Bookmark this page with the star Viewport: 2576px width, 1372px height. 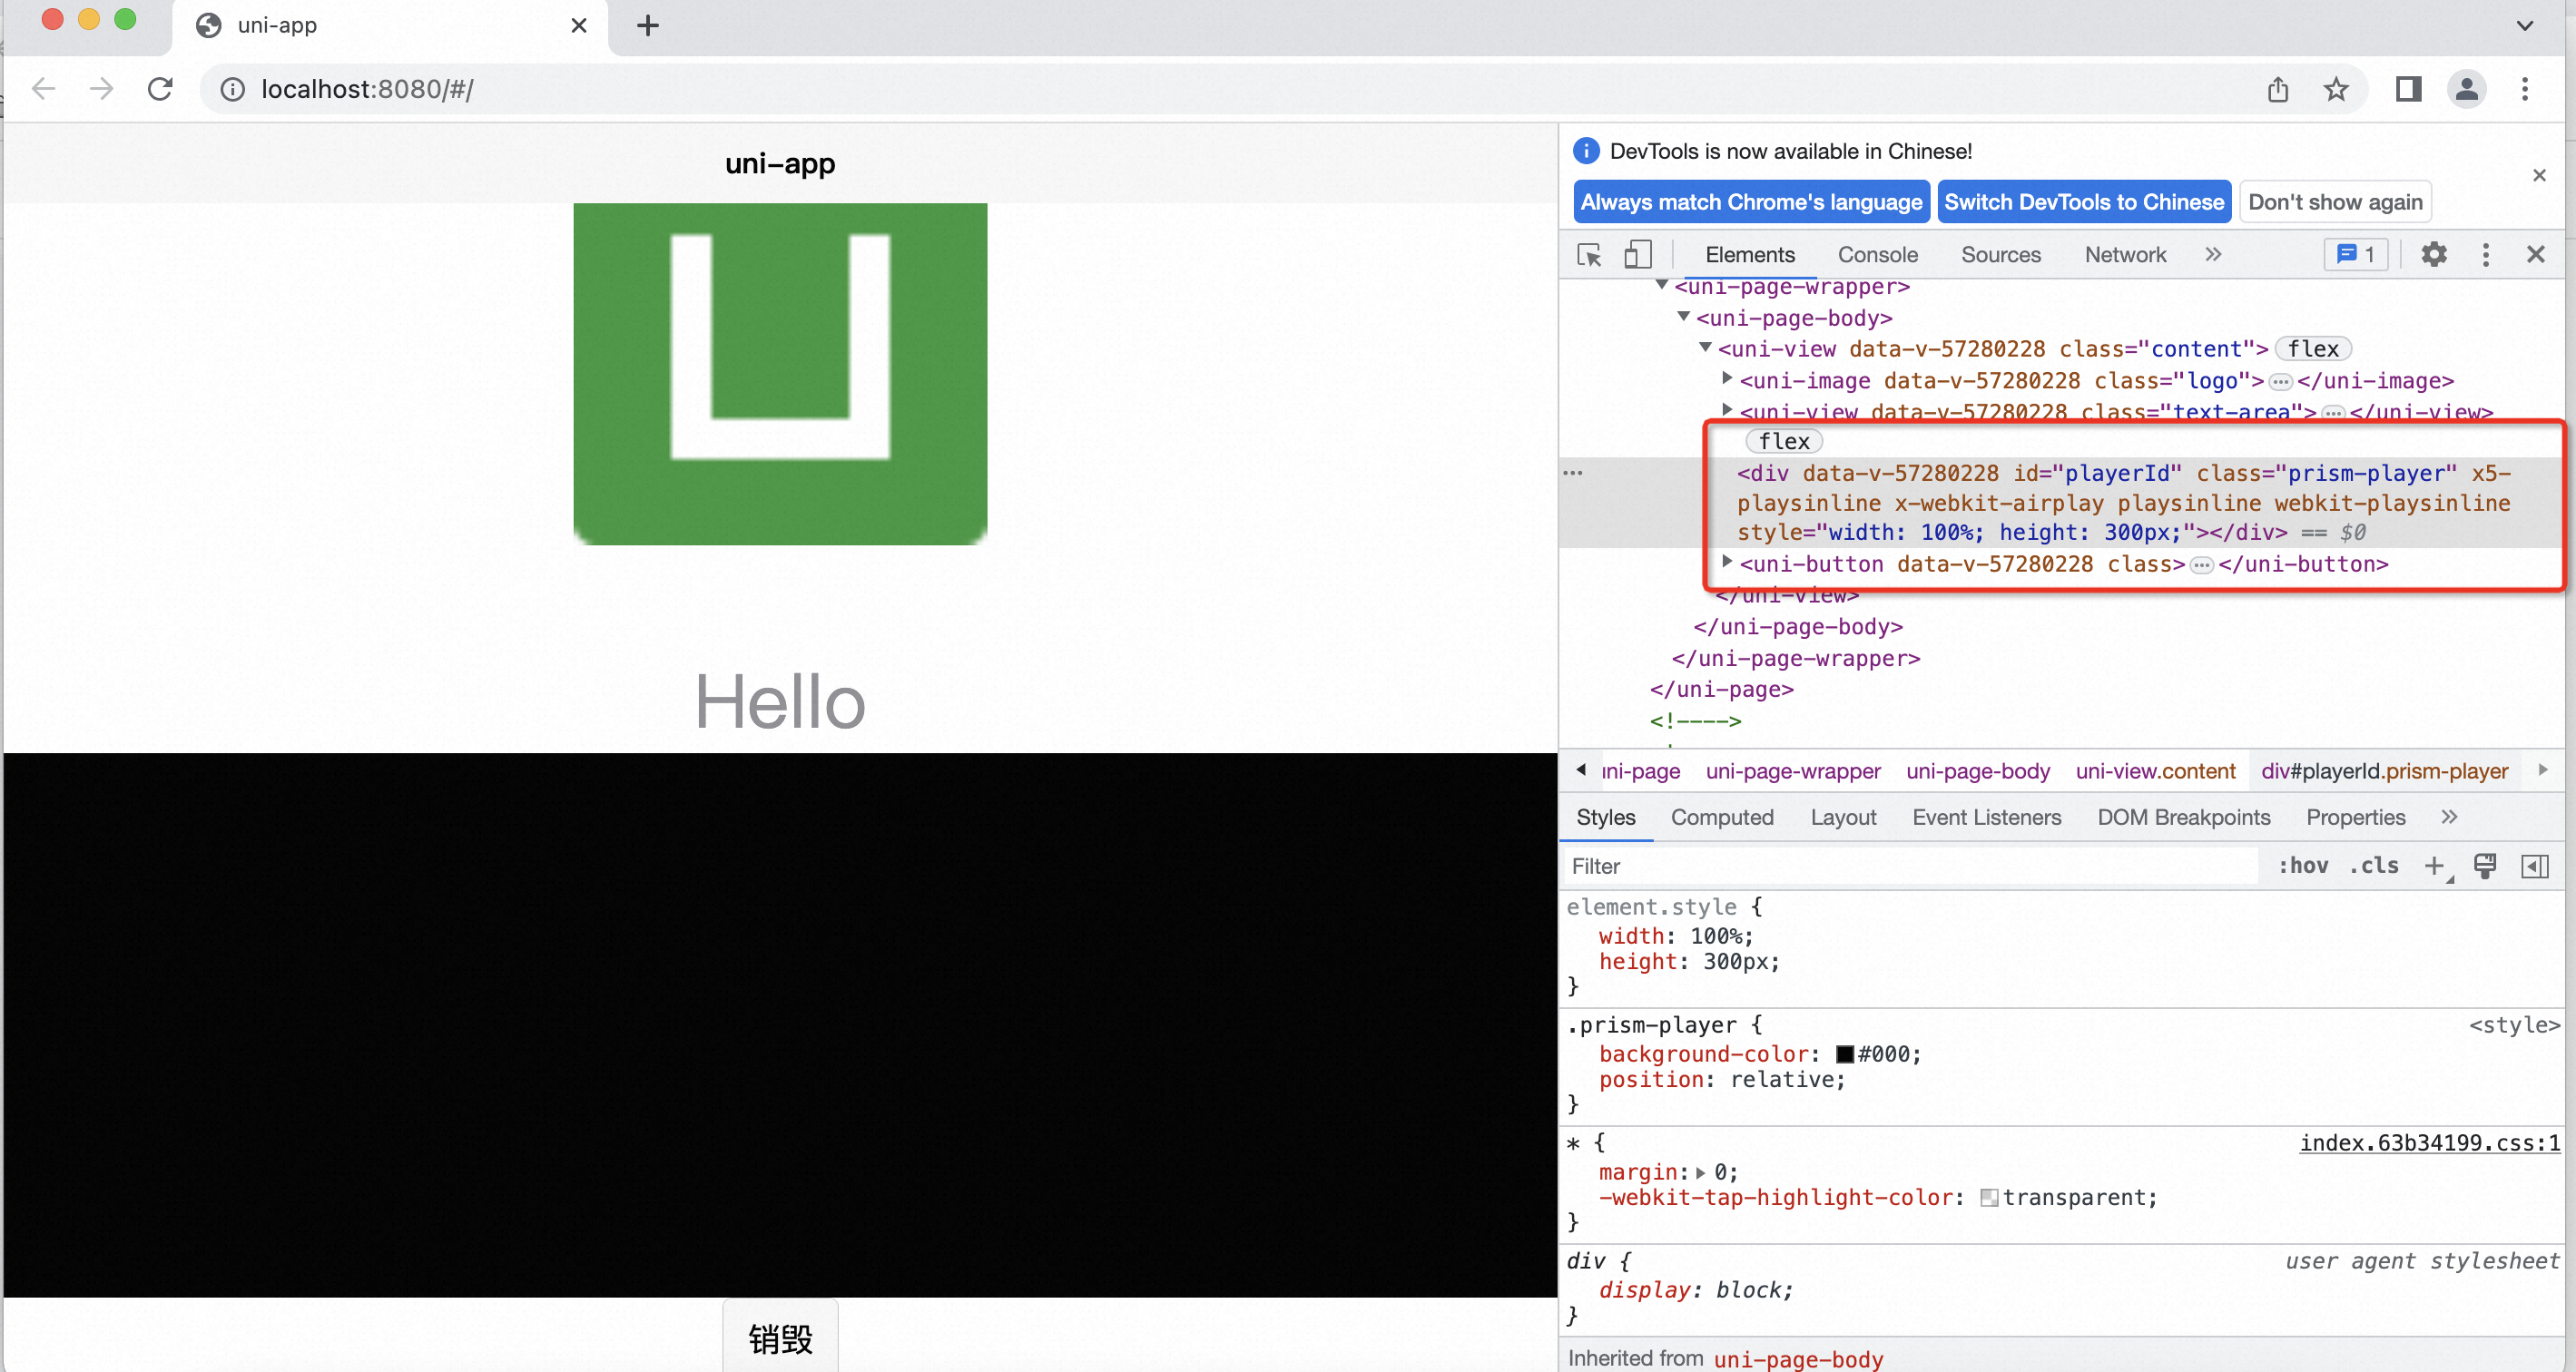pyautogui.click(x=2335, y=89)
